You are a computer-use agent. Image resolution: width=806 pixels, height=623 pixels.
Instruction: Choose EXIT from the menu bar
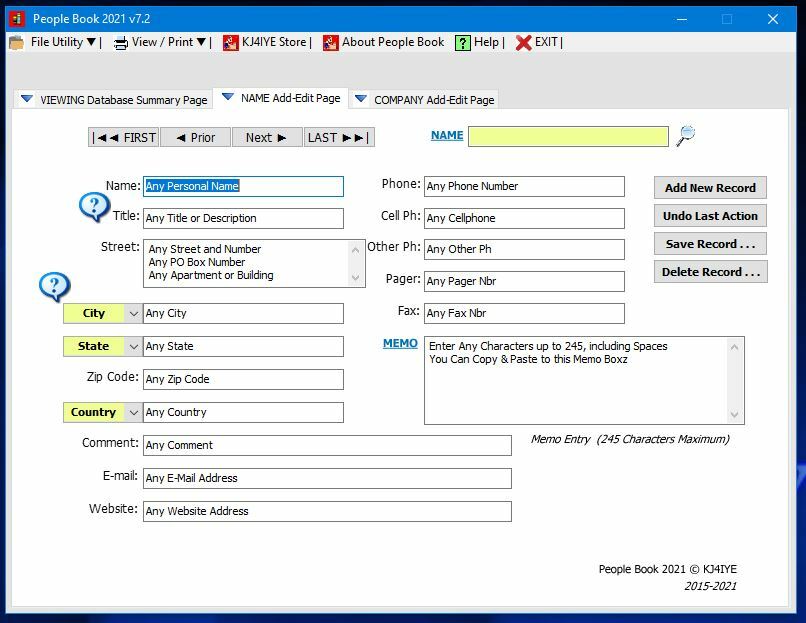coord(546,42)
